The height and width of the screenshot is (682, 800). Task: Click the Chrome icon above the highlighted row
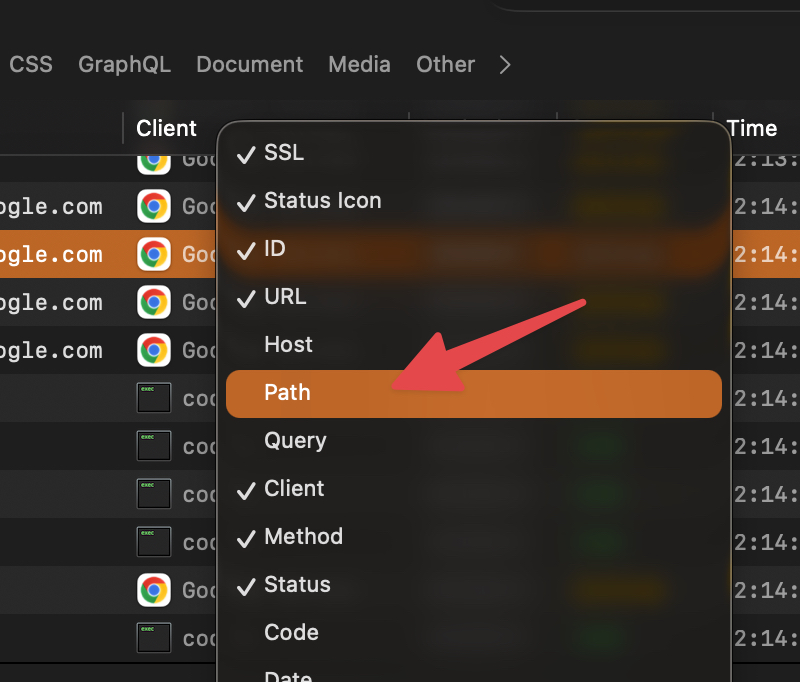coord(154,206)
